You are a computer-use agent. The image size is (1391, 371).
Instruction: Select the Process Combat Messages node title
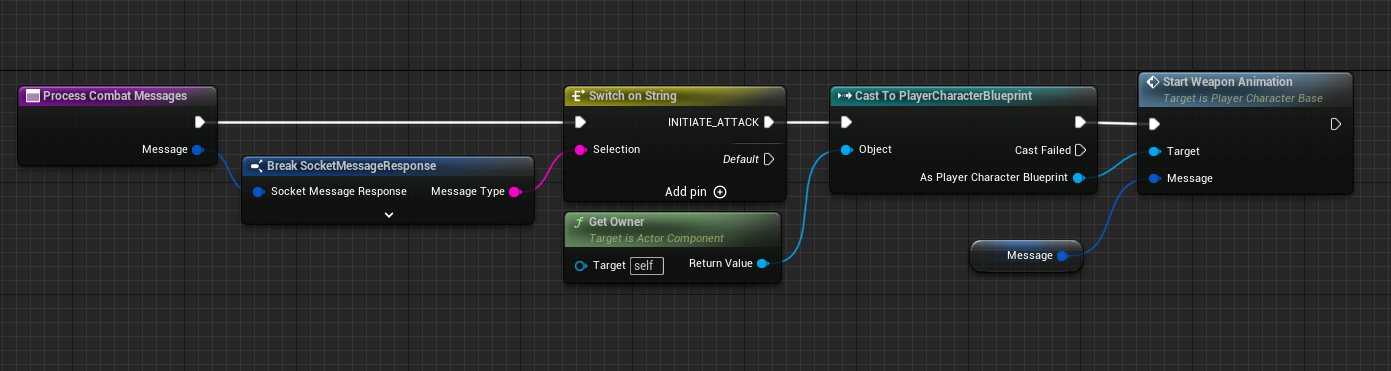pyautogui.click(x=115, y=96)
